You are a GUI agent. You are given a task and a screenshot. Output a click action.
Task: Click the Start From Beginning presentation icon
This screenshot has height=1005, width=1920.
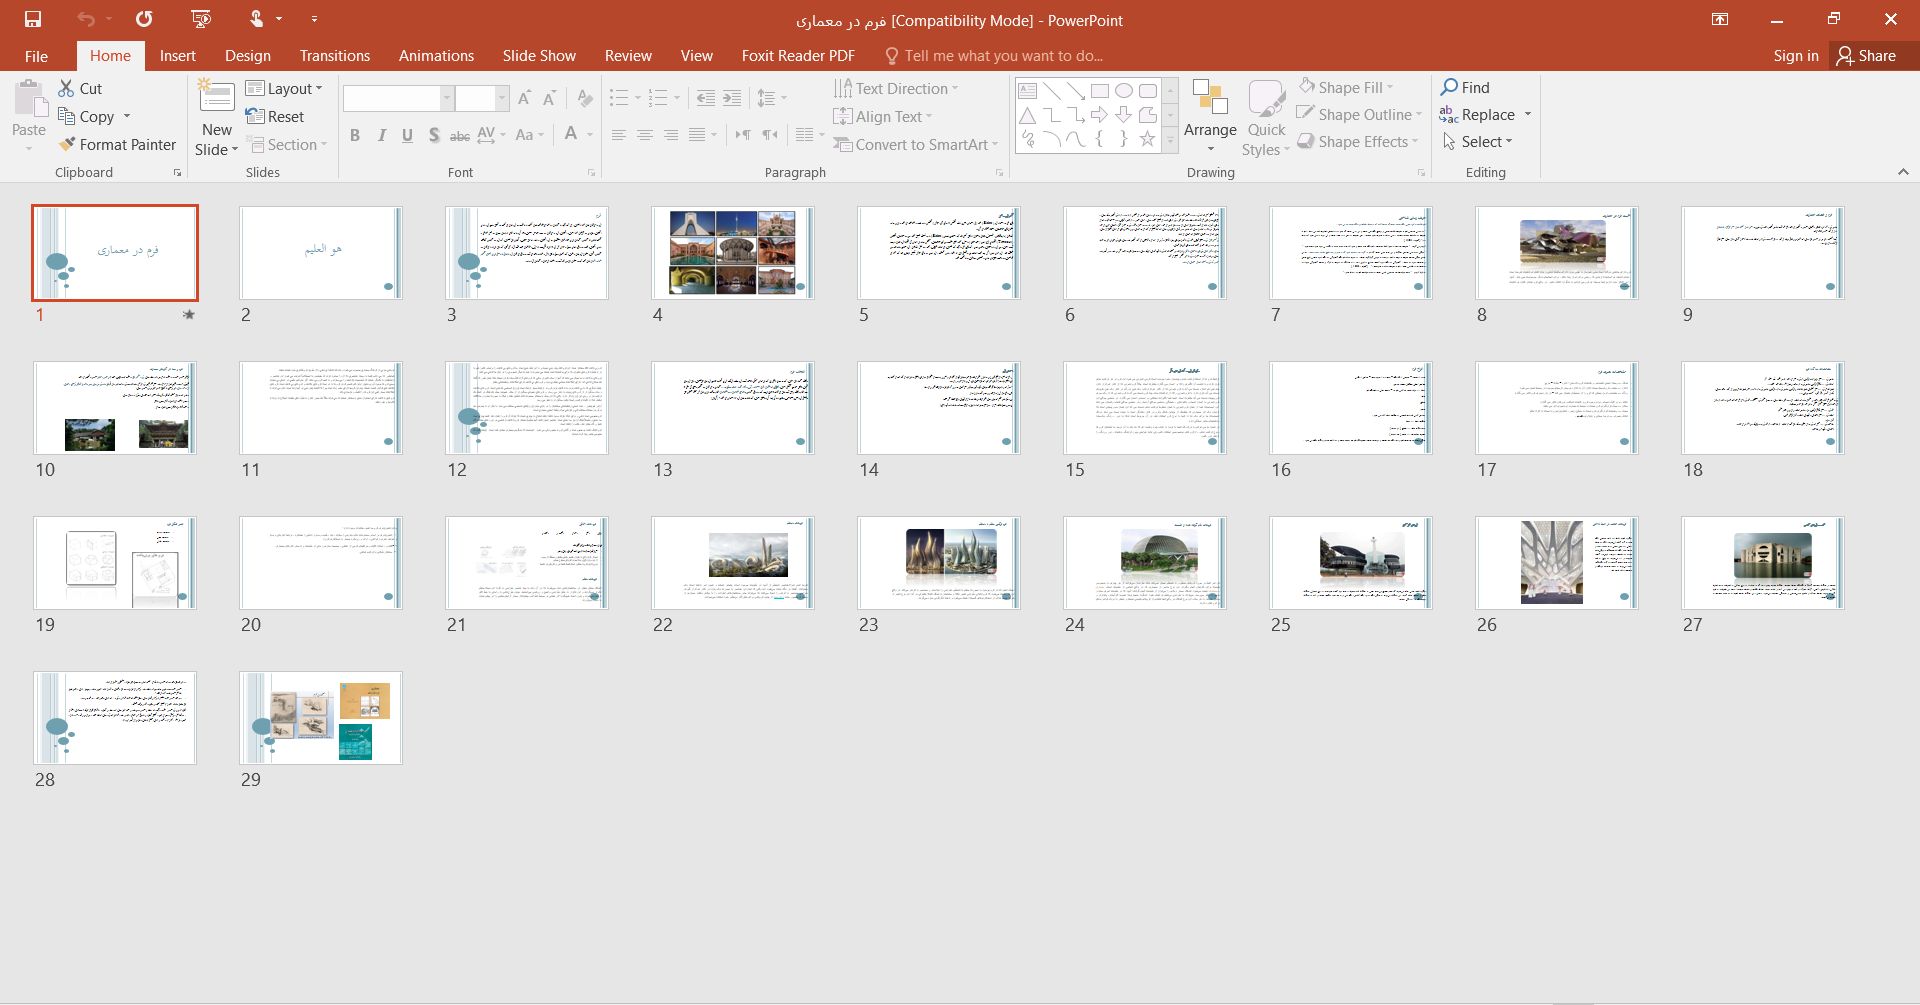click(x=201, y=19)
